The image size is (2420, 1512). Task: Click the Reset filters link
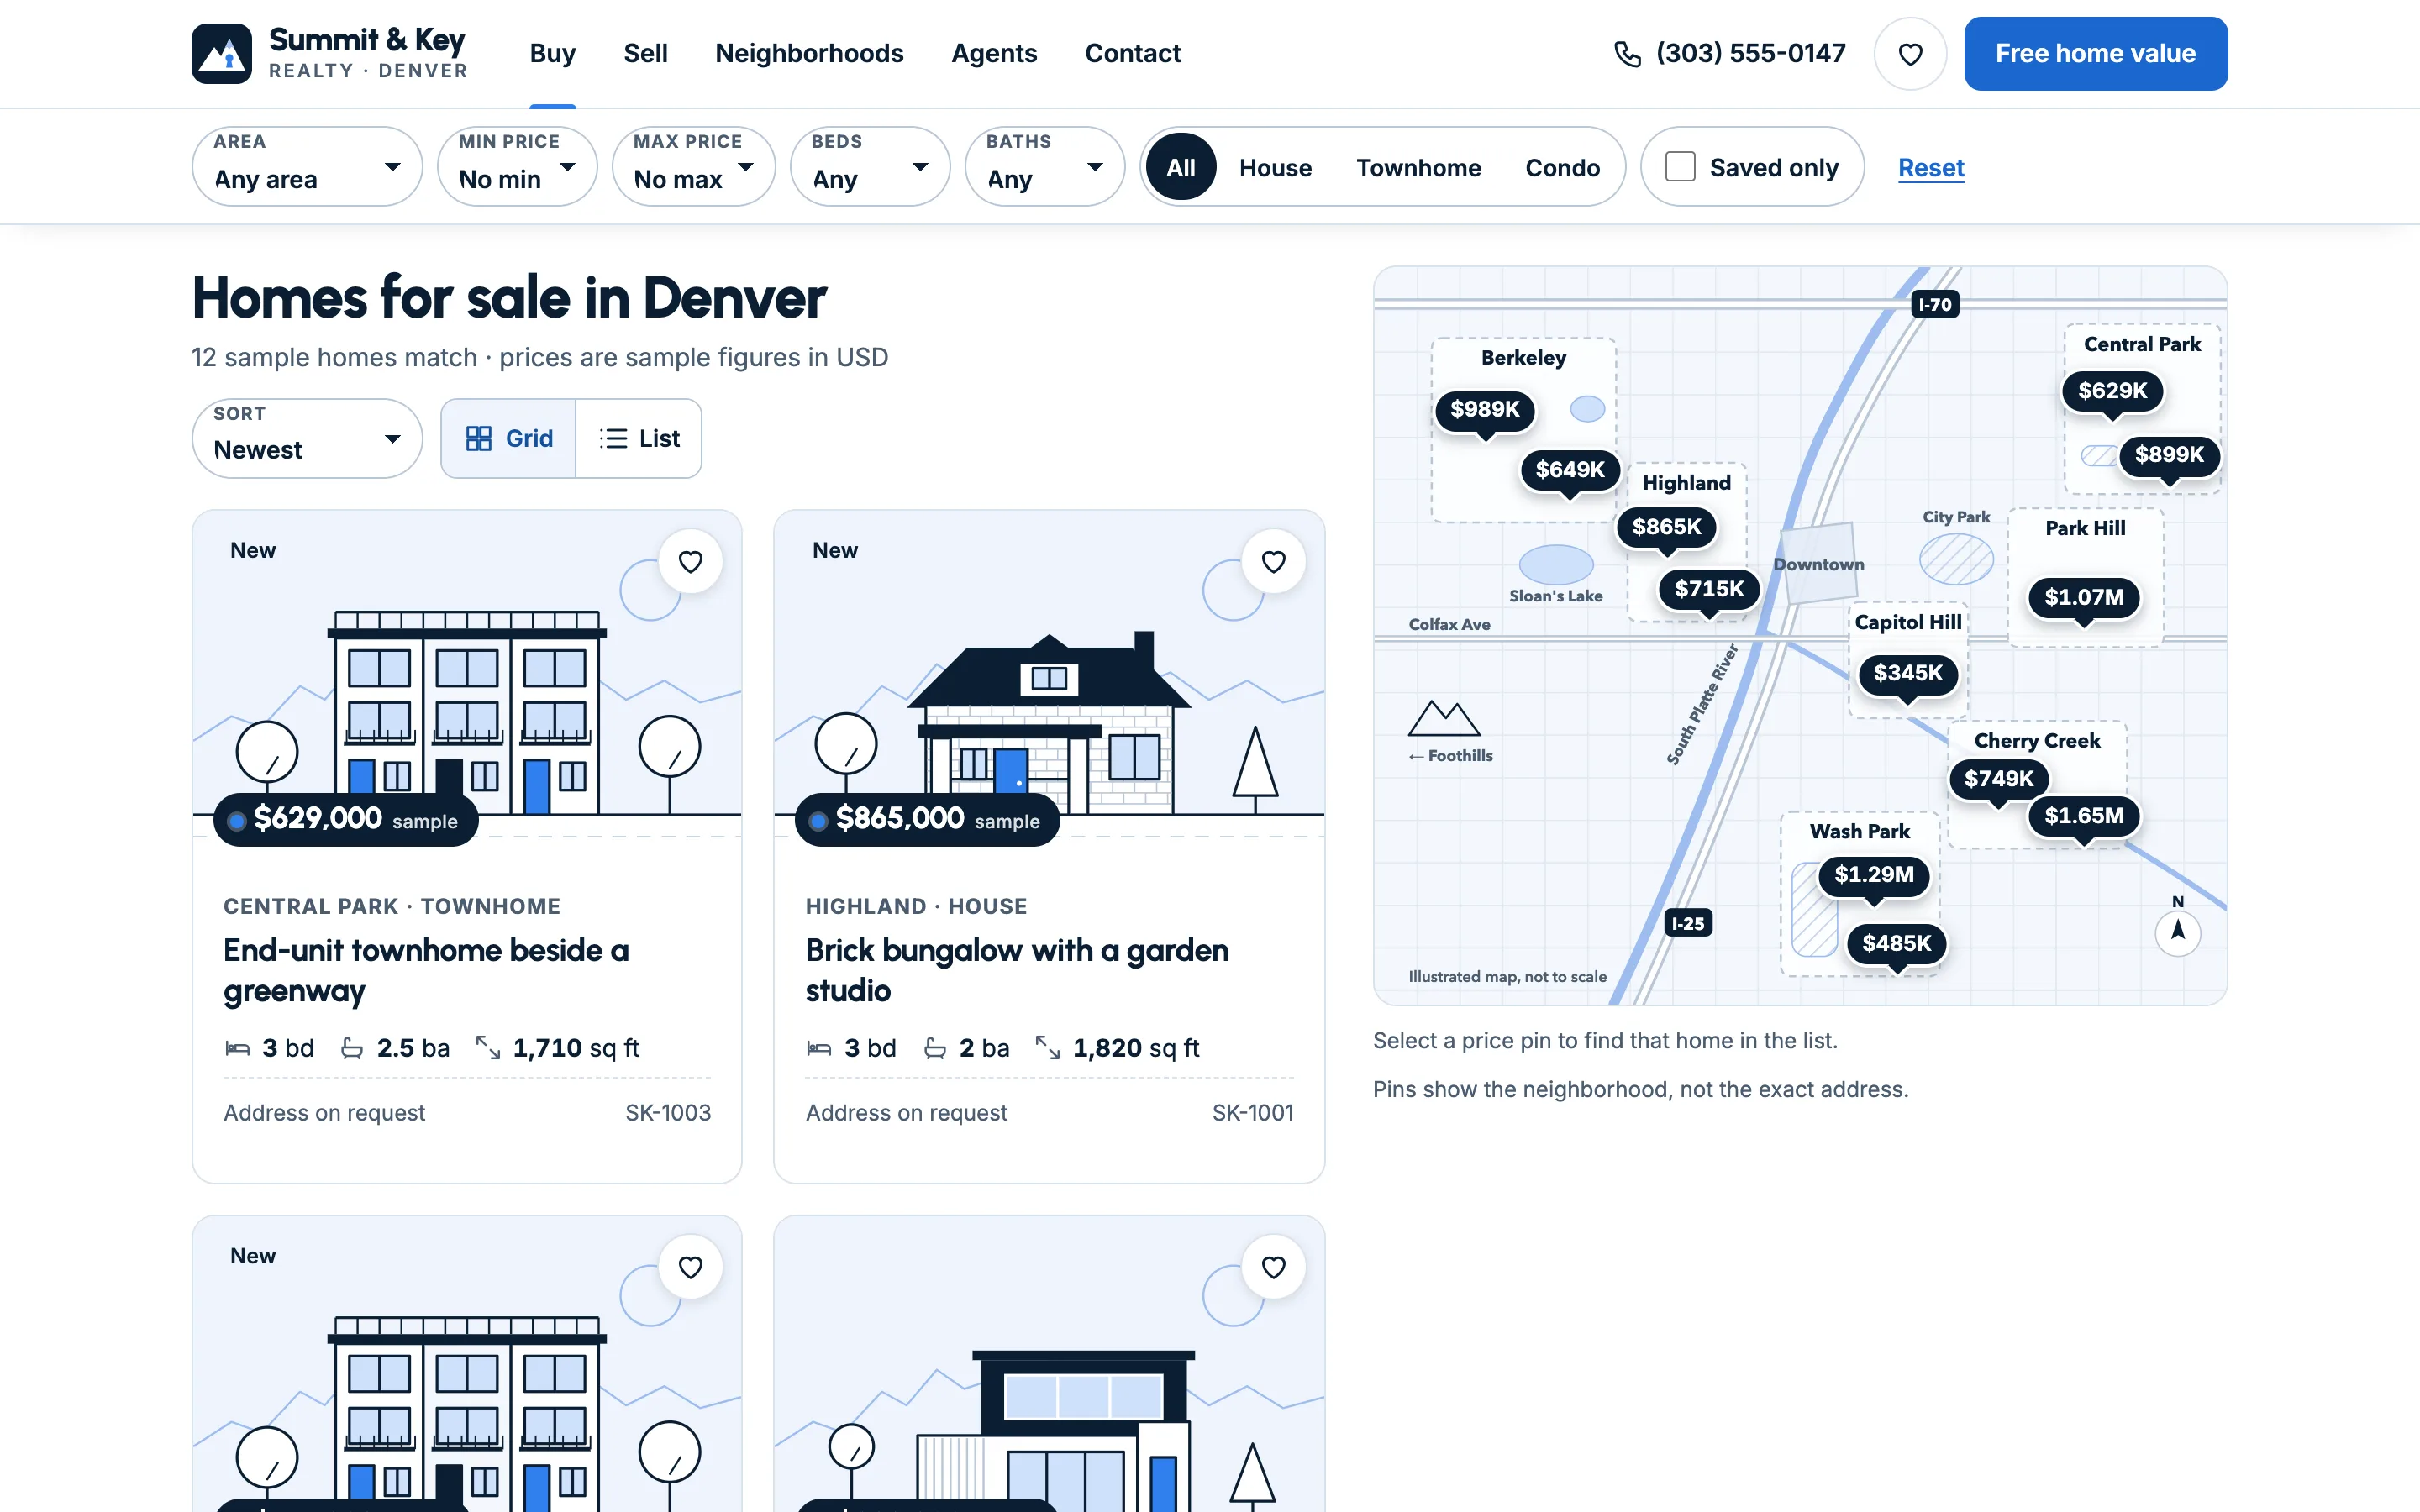[1930, 167]
